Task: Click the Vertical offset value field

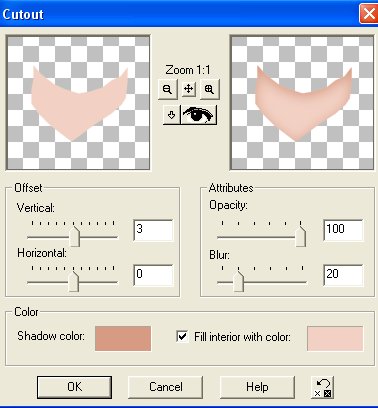Action: click(x=153, y=230)
